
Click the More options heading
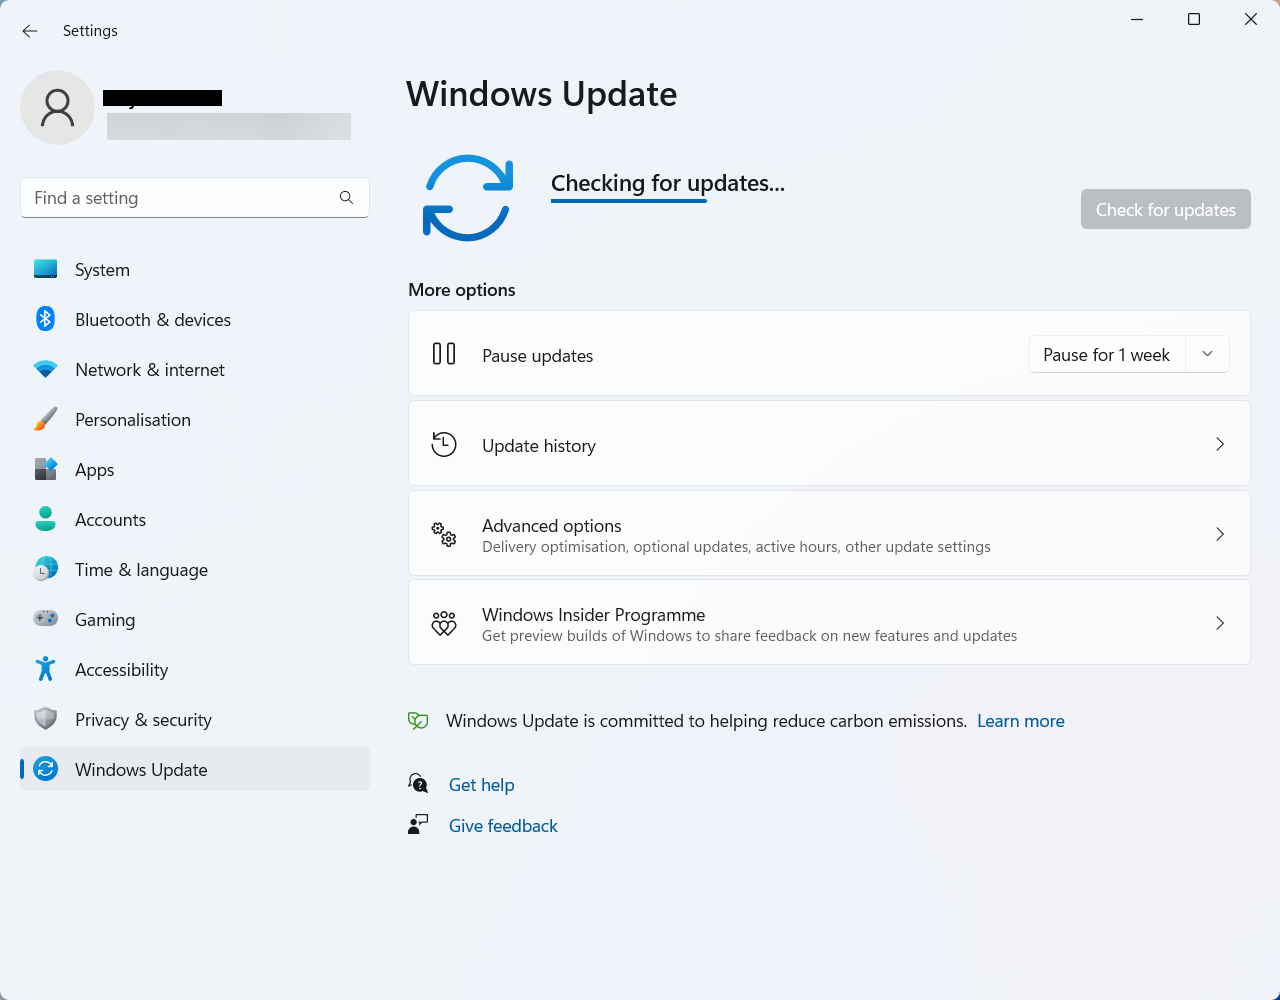[x=462, y=290]
